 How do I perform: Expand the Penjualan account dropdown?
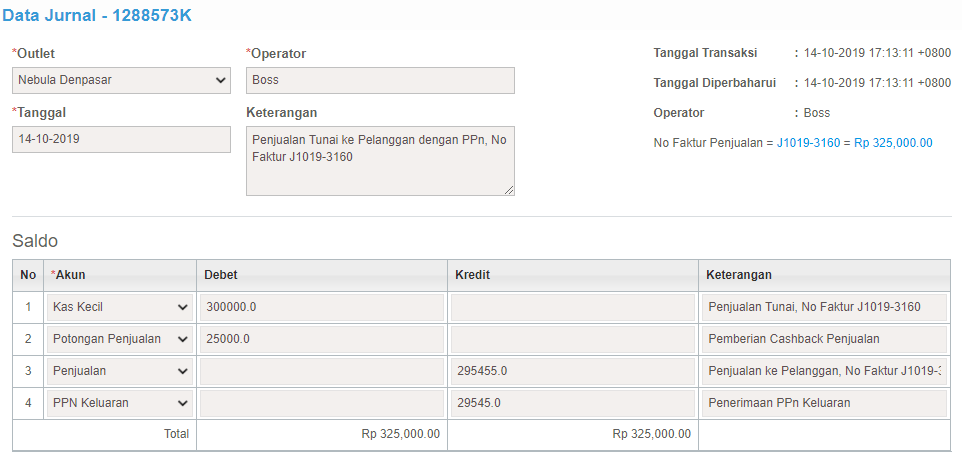(x=120, y=371)
